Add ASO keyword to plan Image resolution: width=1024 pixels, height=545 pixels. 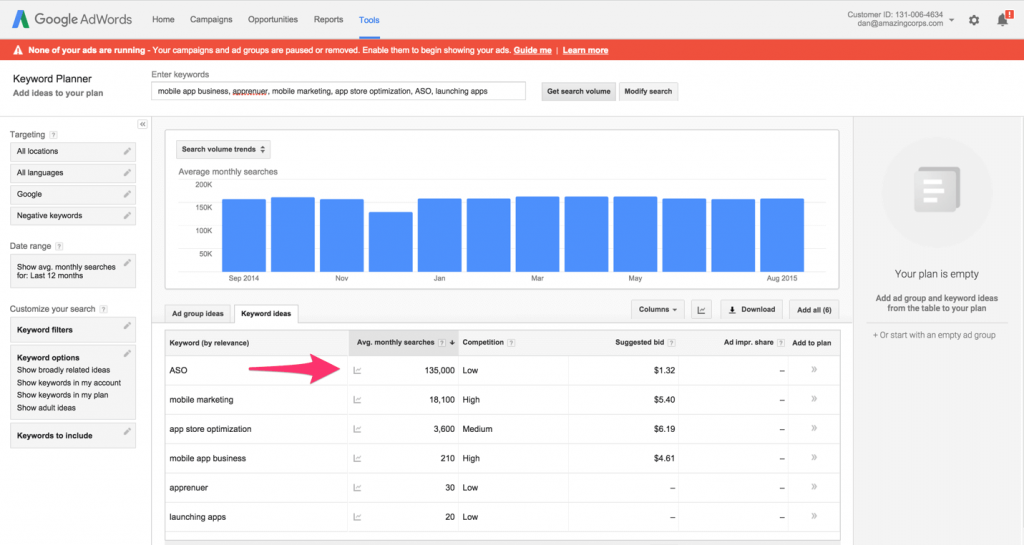(814, 369)
